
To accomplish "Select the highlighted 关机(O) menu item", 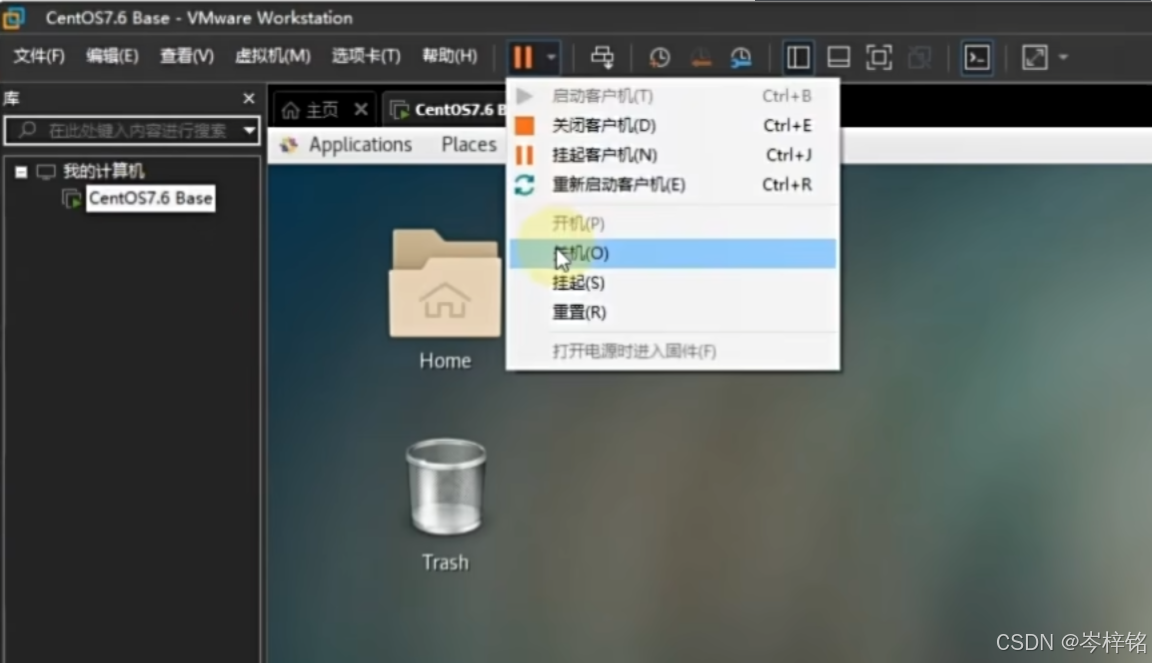I will (x=672, y=254).
